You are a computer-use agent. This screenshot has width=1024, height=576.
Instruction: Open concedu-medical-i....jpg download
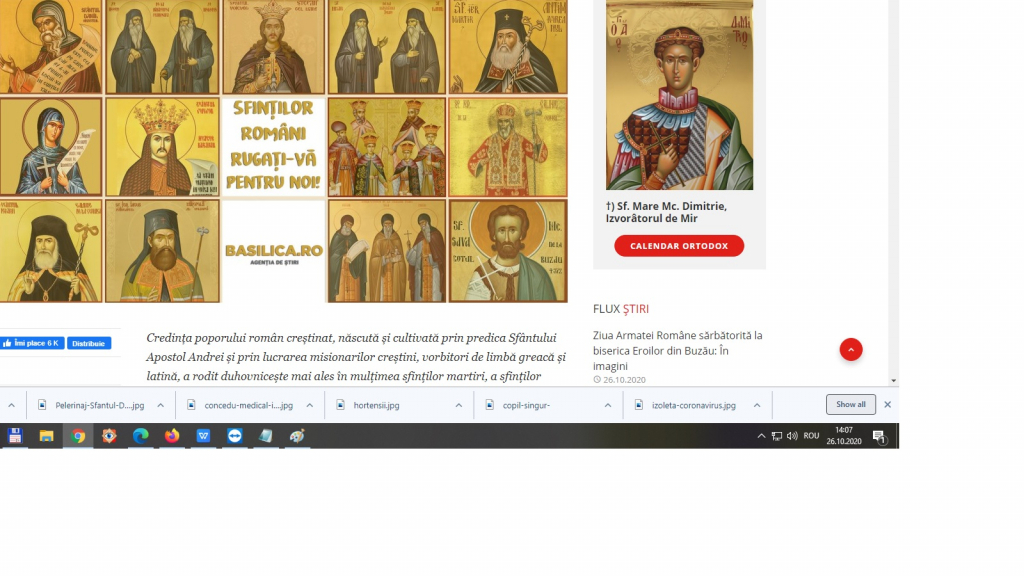(x=248, y=406)
